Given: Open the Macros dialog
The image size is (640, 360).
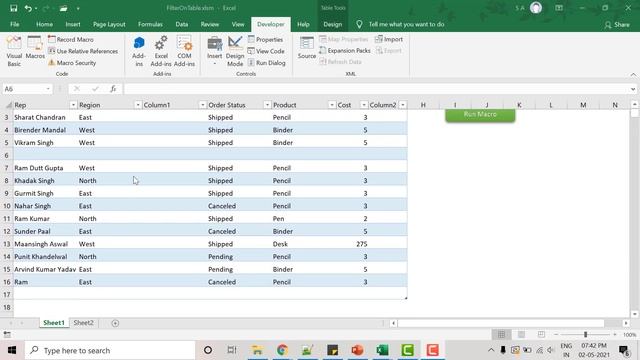Looking at the screenshot, I should (35, 48).
